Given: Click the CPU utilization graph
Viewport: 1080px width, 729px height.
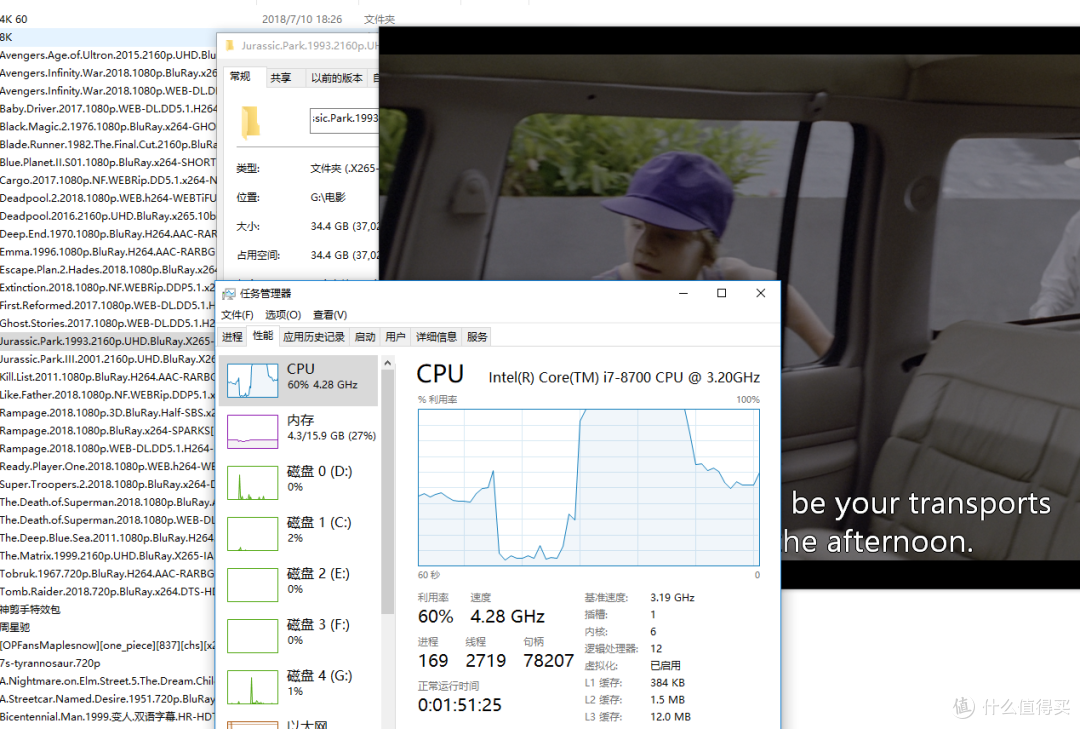Looking at the screenshot, I should pyautogui.click(x=588, y=488).
